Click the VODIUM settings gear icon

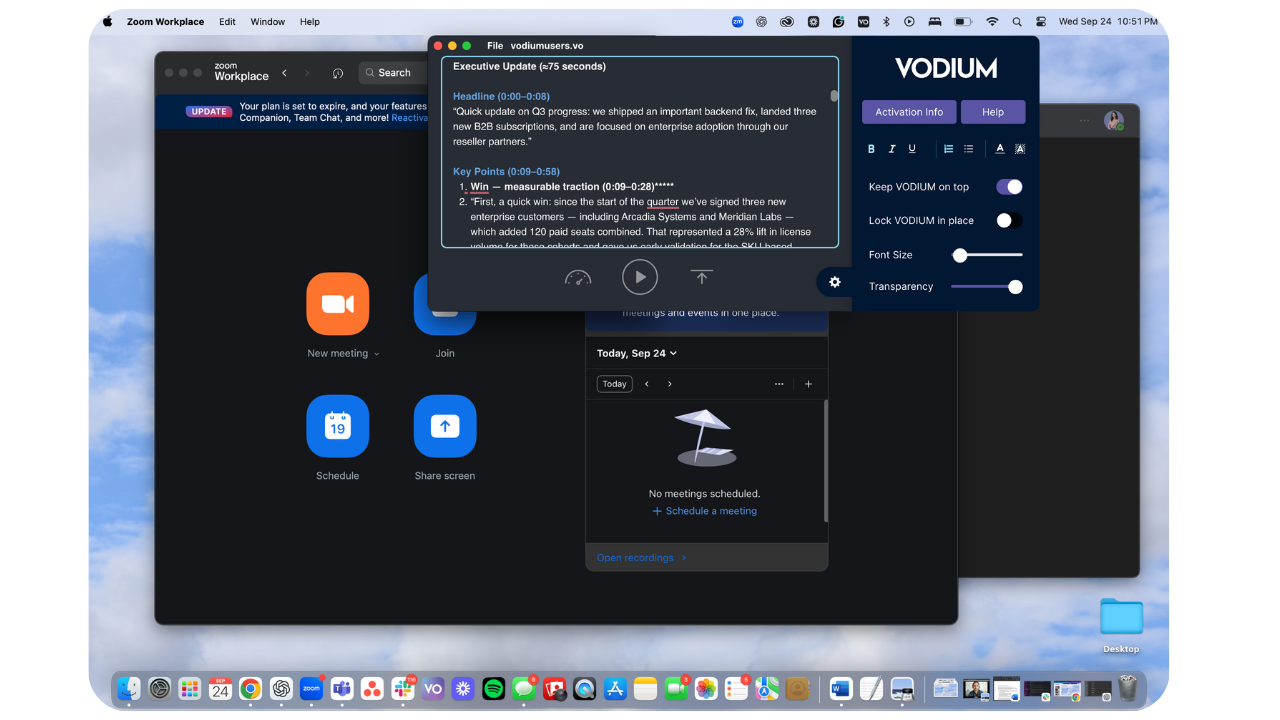coord(835,282)
